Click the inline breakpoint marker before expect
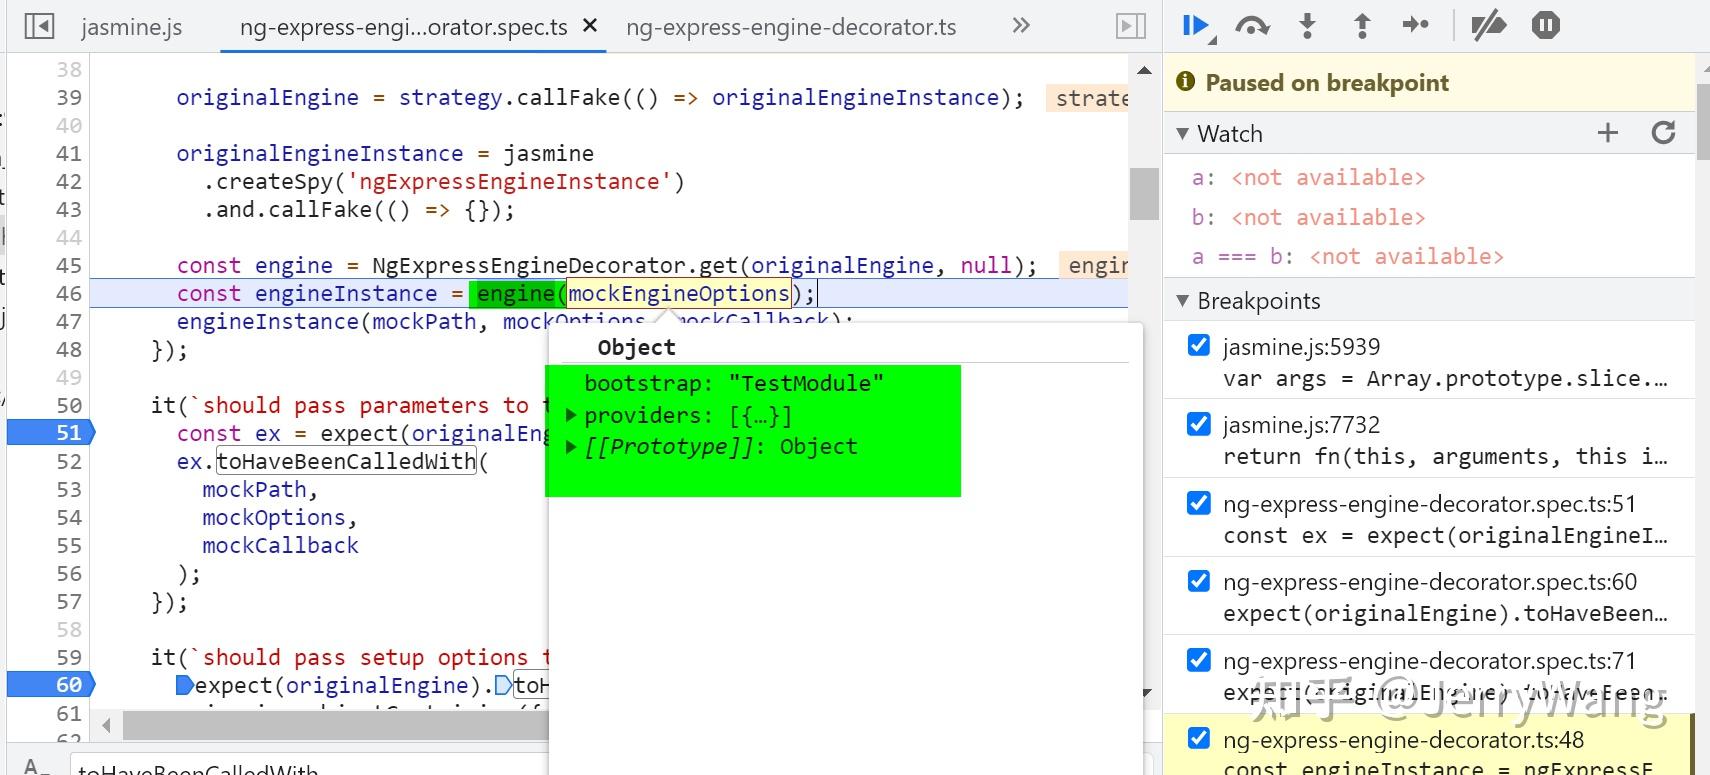Image resolution: width=1710 pixels, height=775 pixels. (x=184, y=685)
